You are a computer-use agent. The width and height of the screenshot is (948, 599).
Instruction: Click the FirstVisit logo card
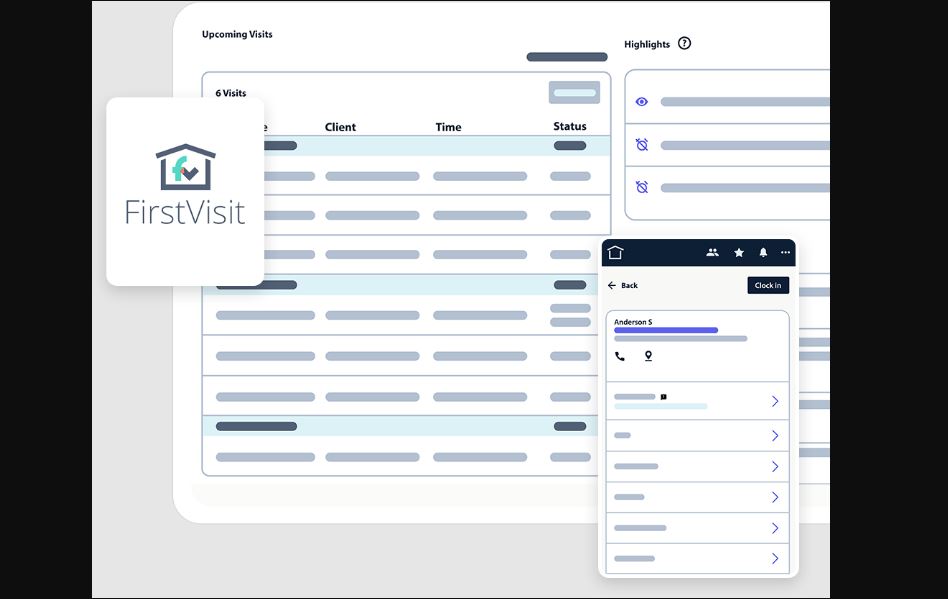coord(185,191)
